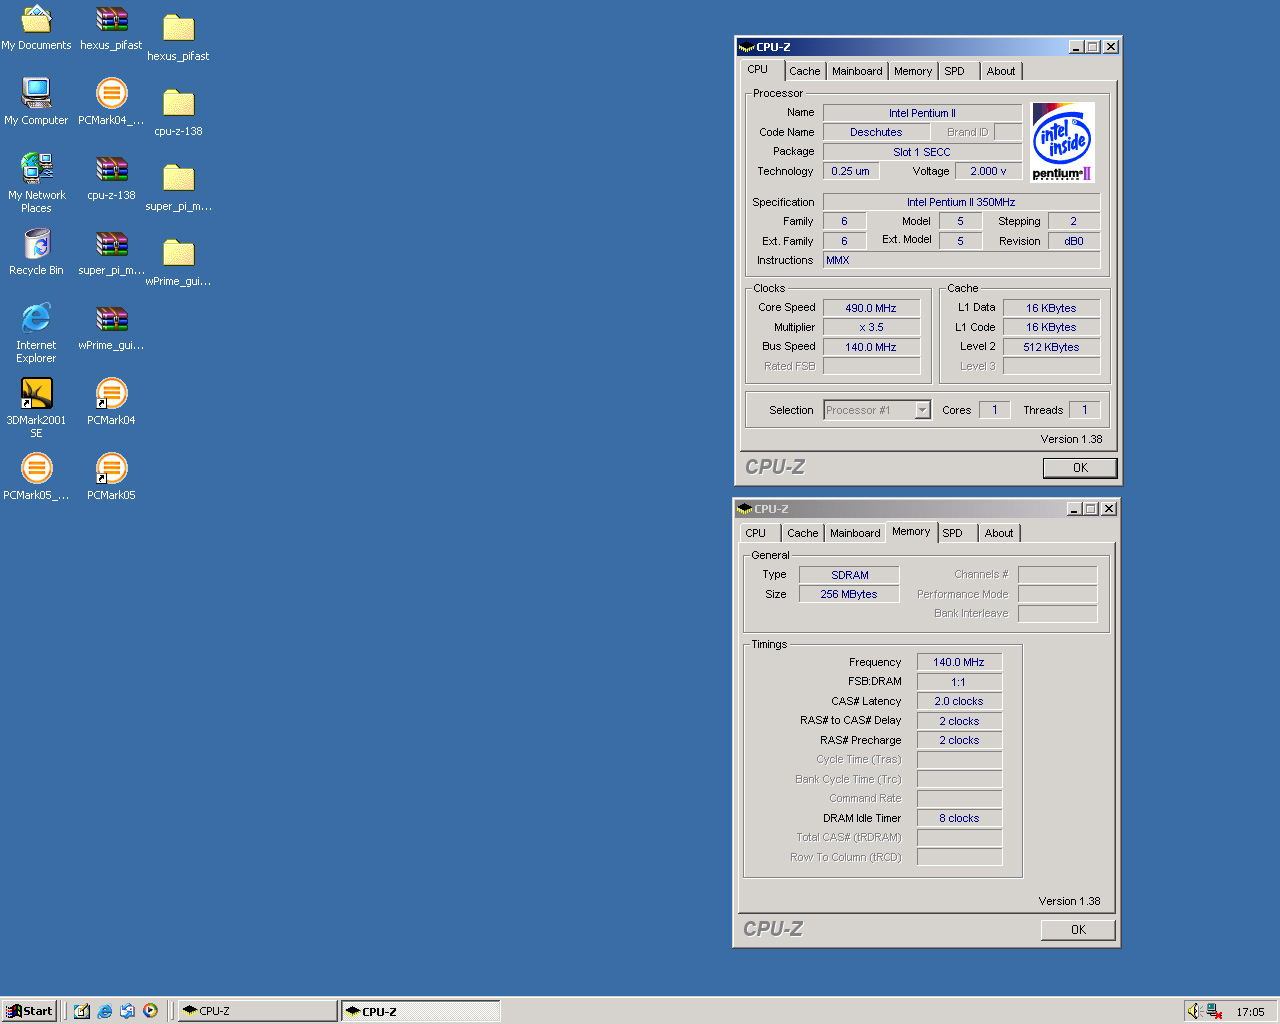
Task: Select the super_pi_m RAR archive icon
Action: pos(111,252)
